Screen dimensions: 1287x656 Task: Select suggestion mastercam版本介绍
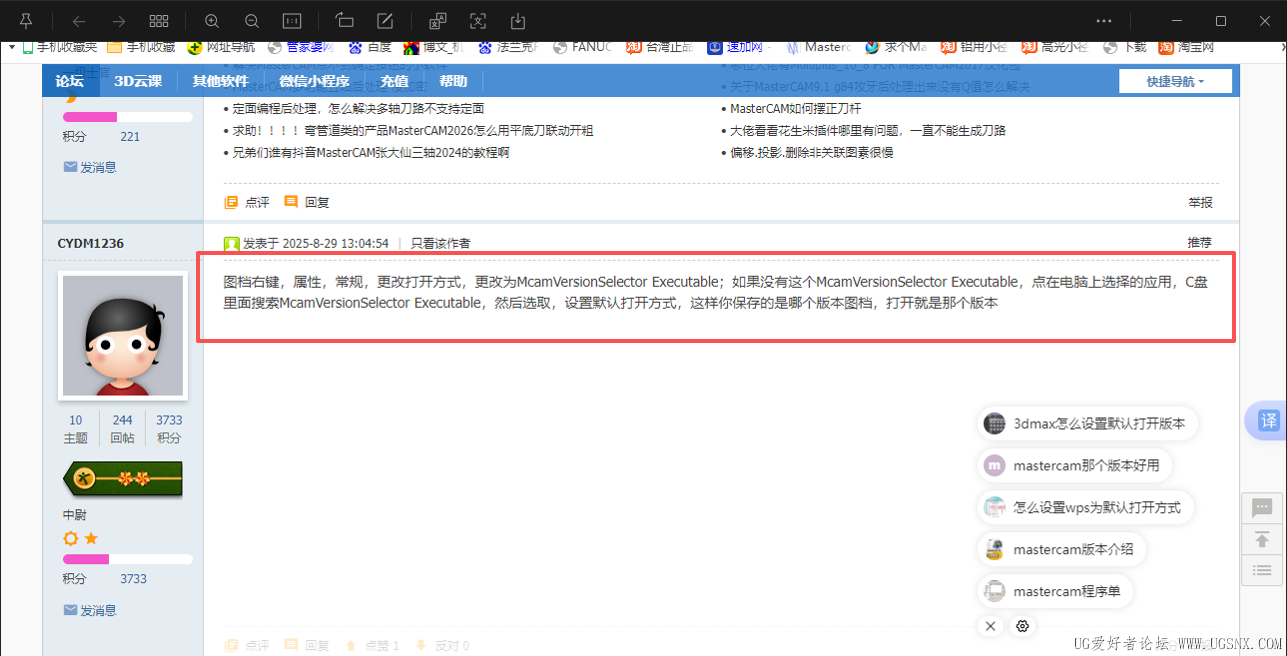tap(1061, 550)
